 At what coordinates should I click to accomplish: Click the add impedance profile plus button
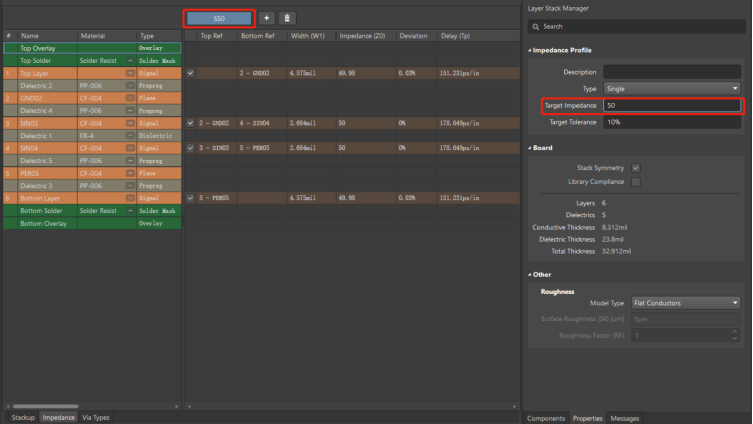(x=266, y=18)
